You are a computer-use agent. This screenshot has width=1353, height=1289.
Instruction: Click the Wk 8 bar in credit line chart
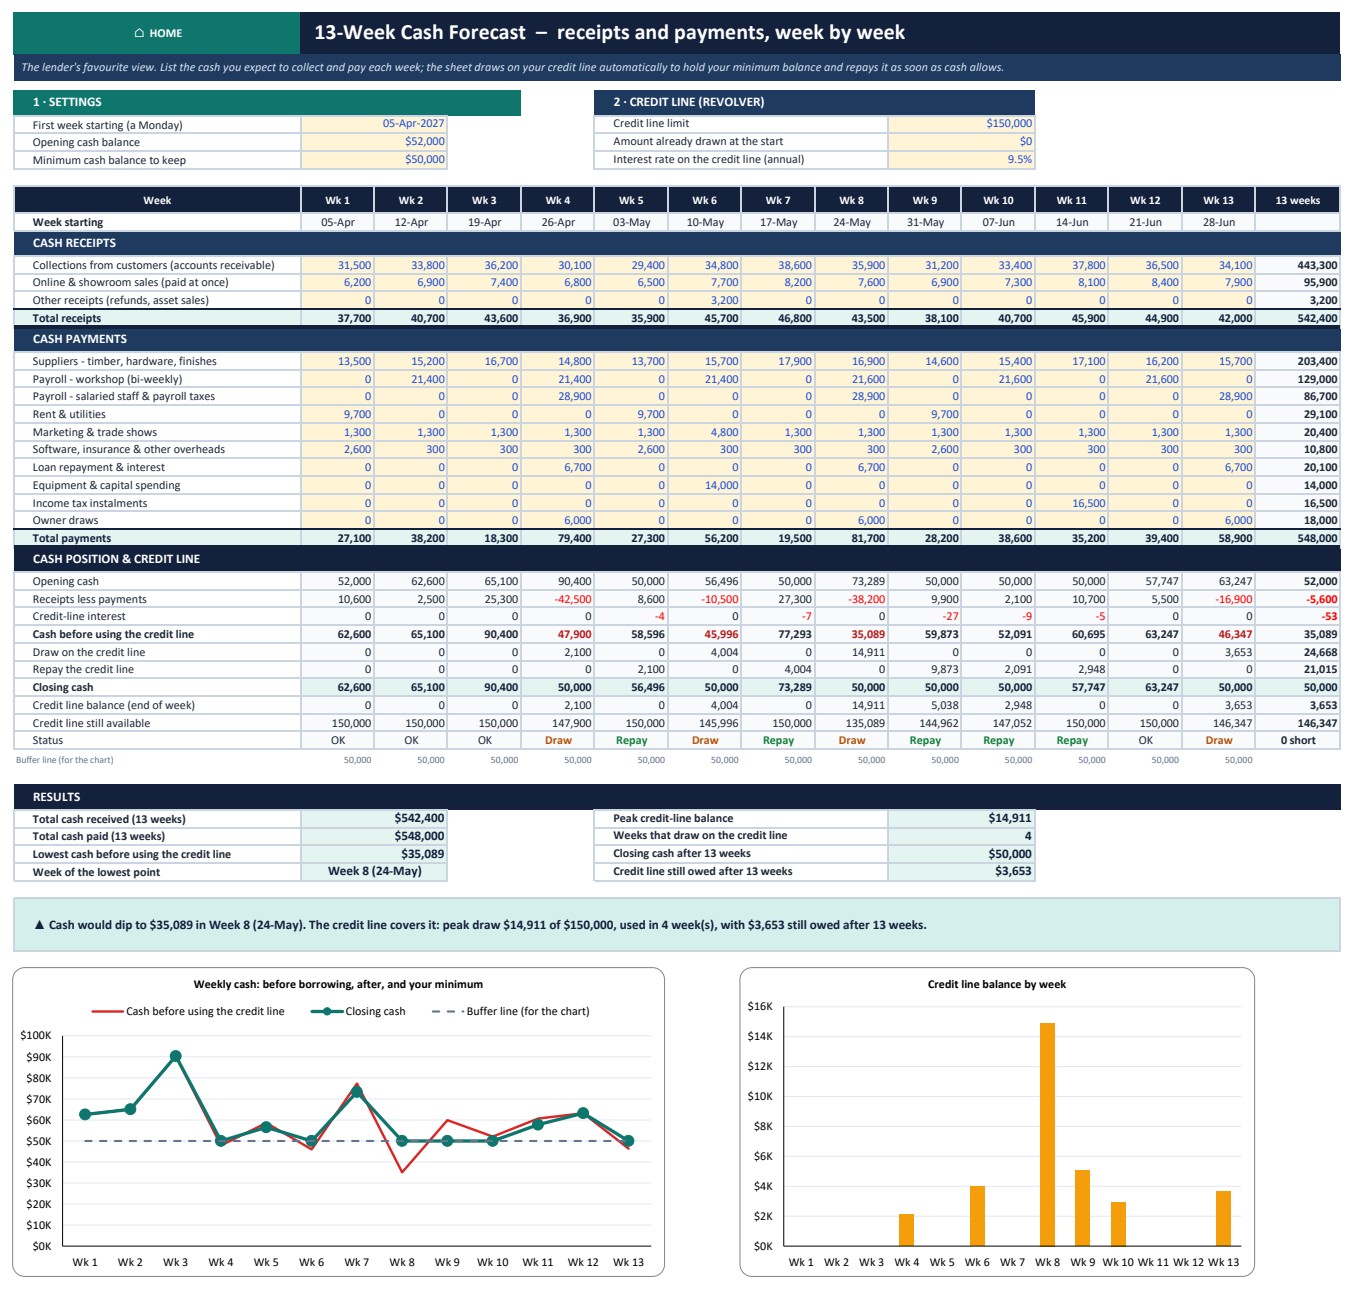pos(1047,1134)
